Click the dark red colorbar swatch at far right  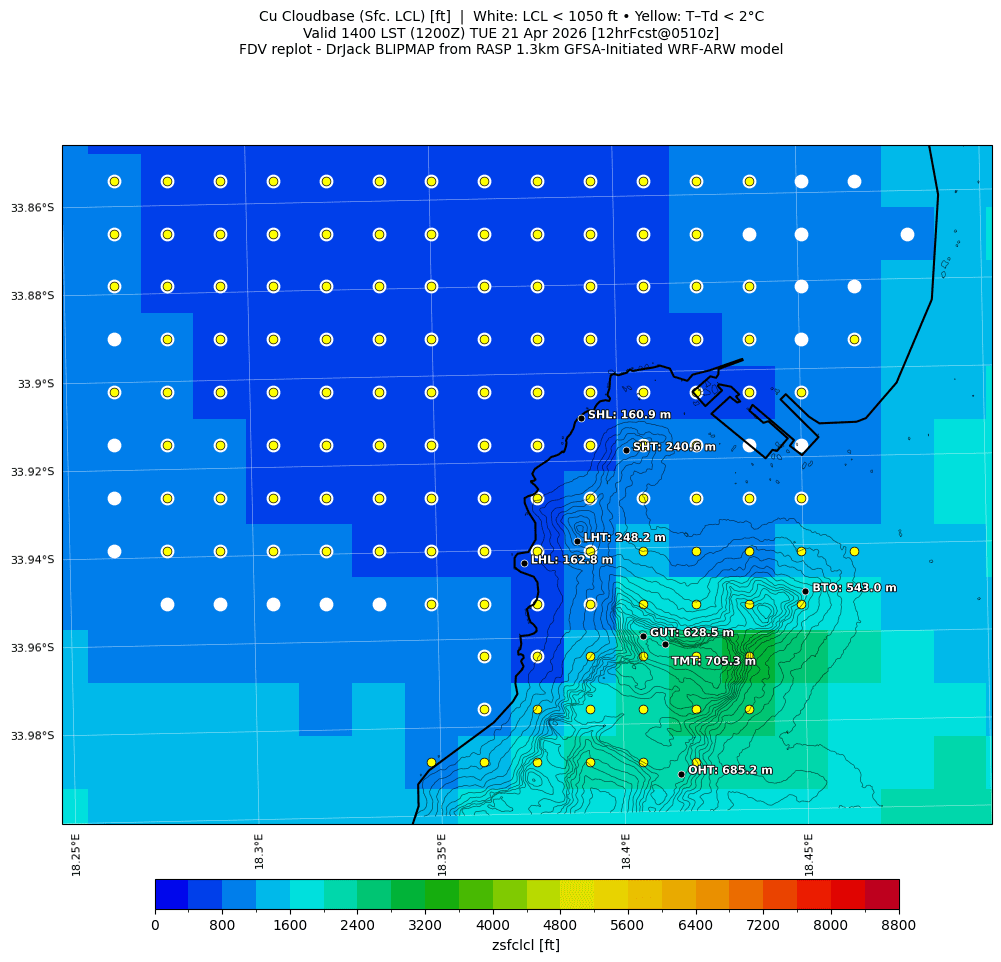pos(882,894)
